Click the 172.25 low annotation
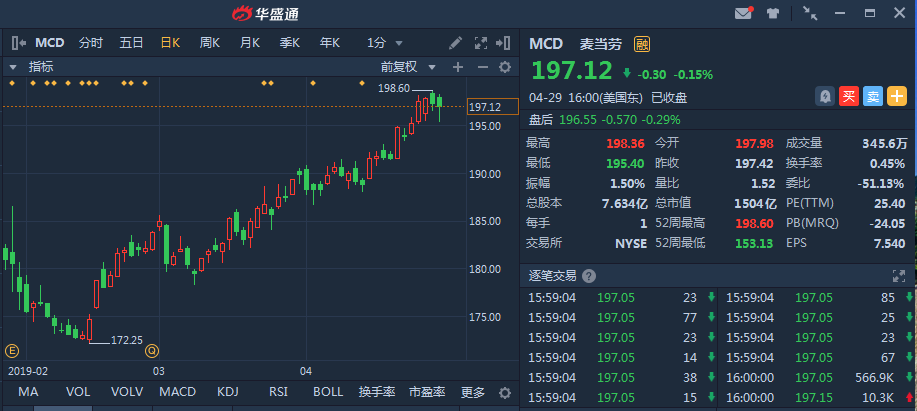 [127, 340]
